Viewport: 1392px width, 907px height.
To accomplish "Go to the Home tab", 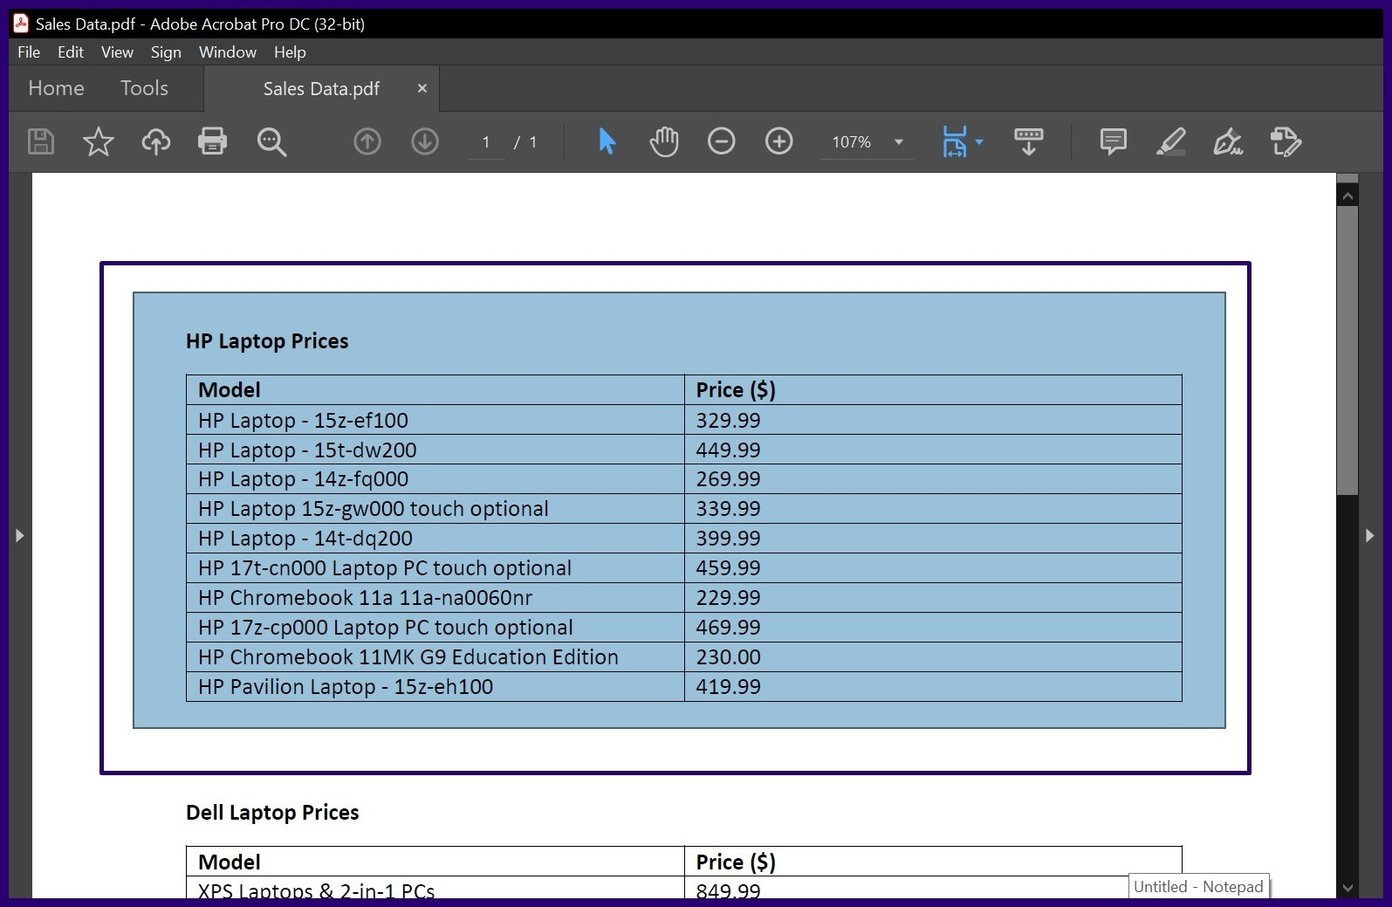I will (56, 88).
